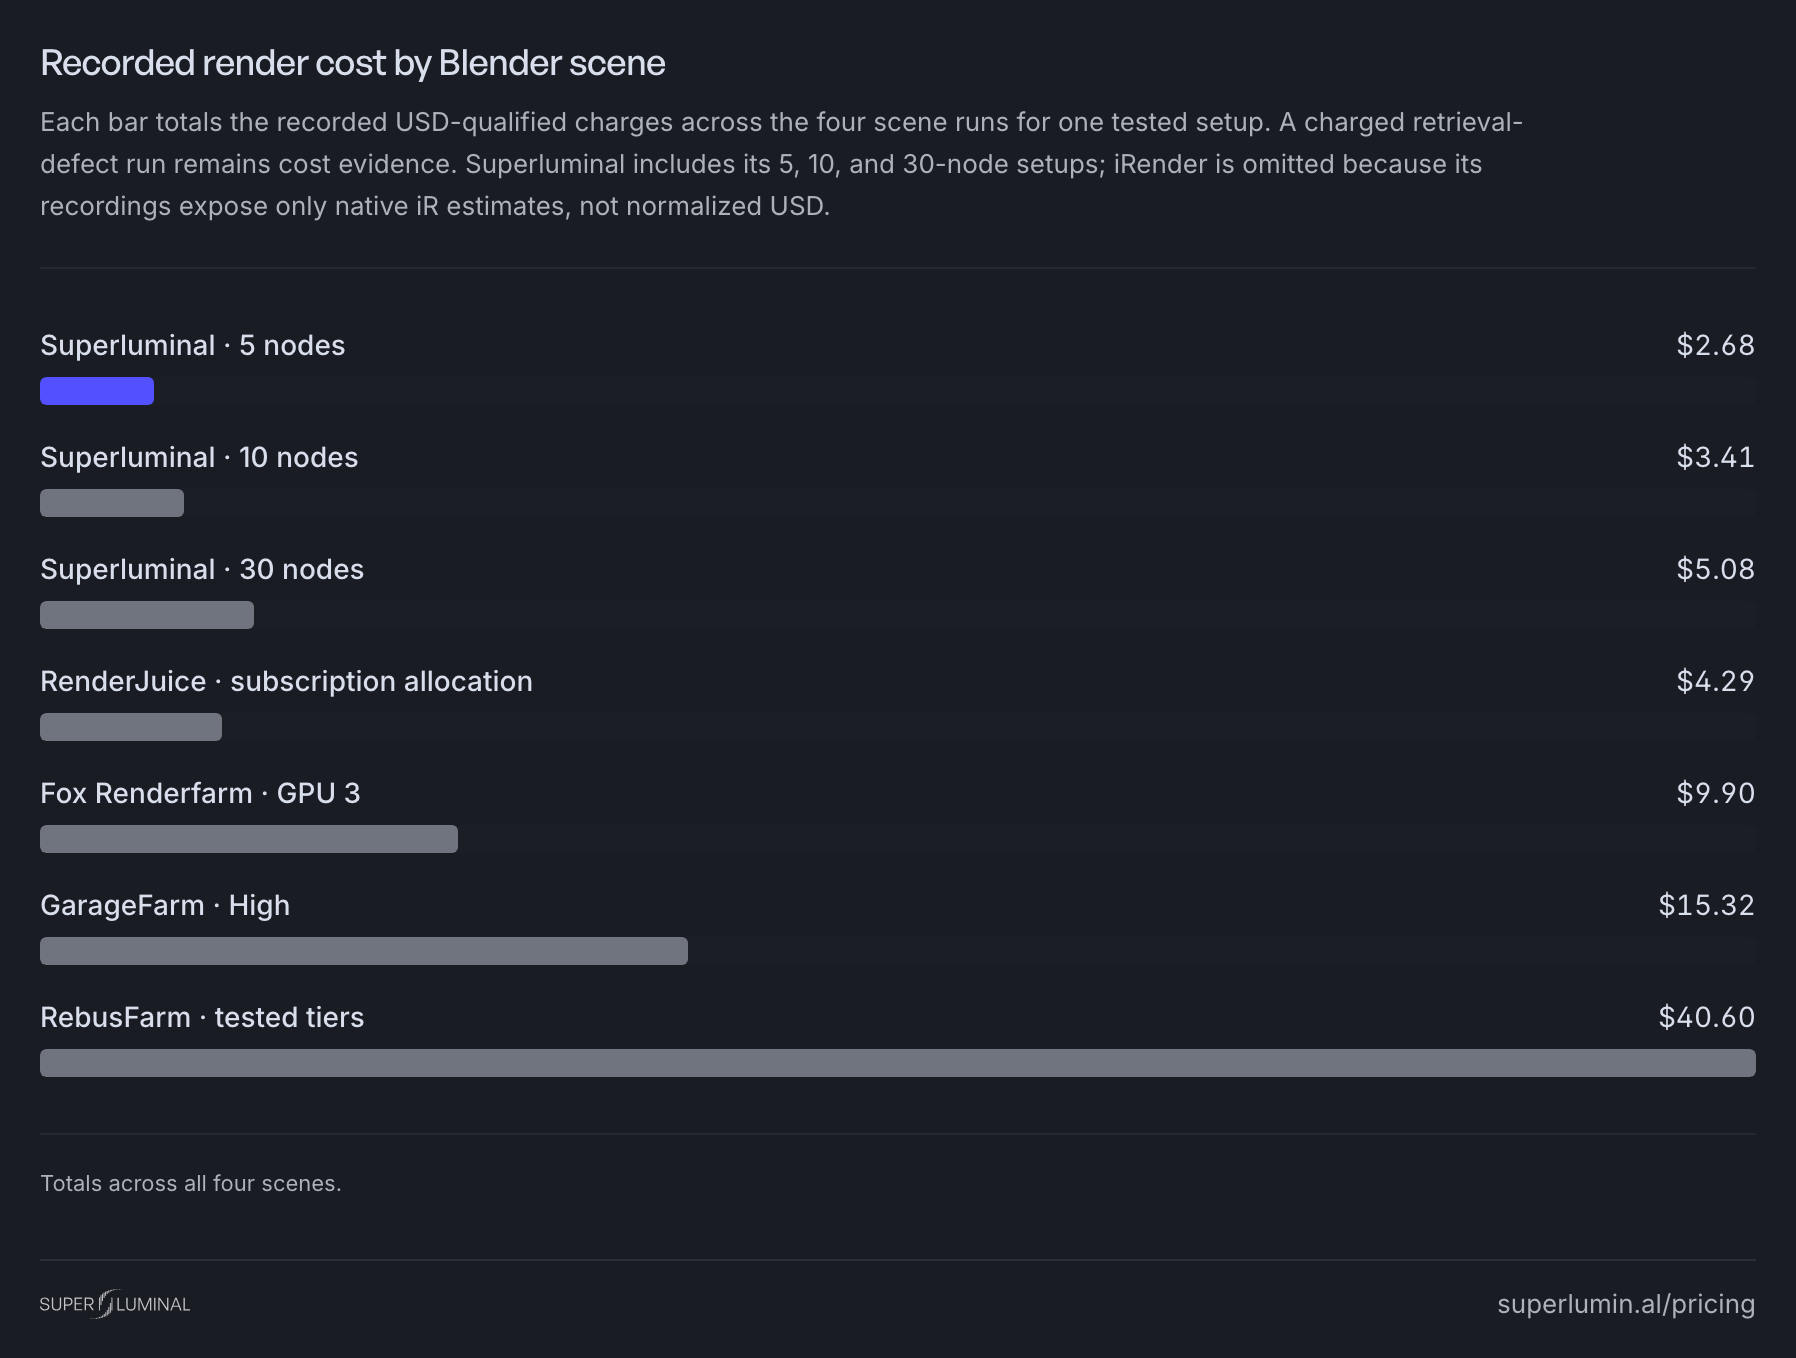Click the GarageFarm · High label
The width and height of the screenshot is (1796, 1358).
tap(165, 905)
